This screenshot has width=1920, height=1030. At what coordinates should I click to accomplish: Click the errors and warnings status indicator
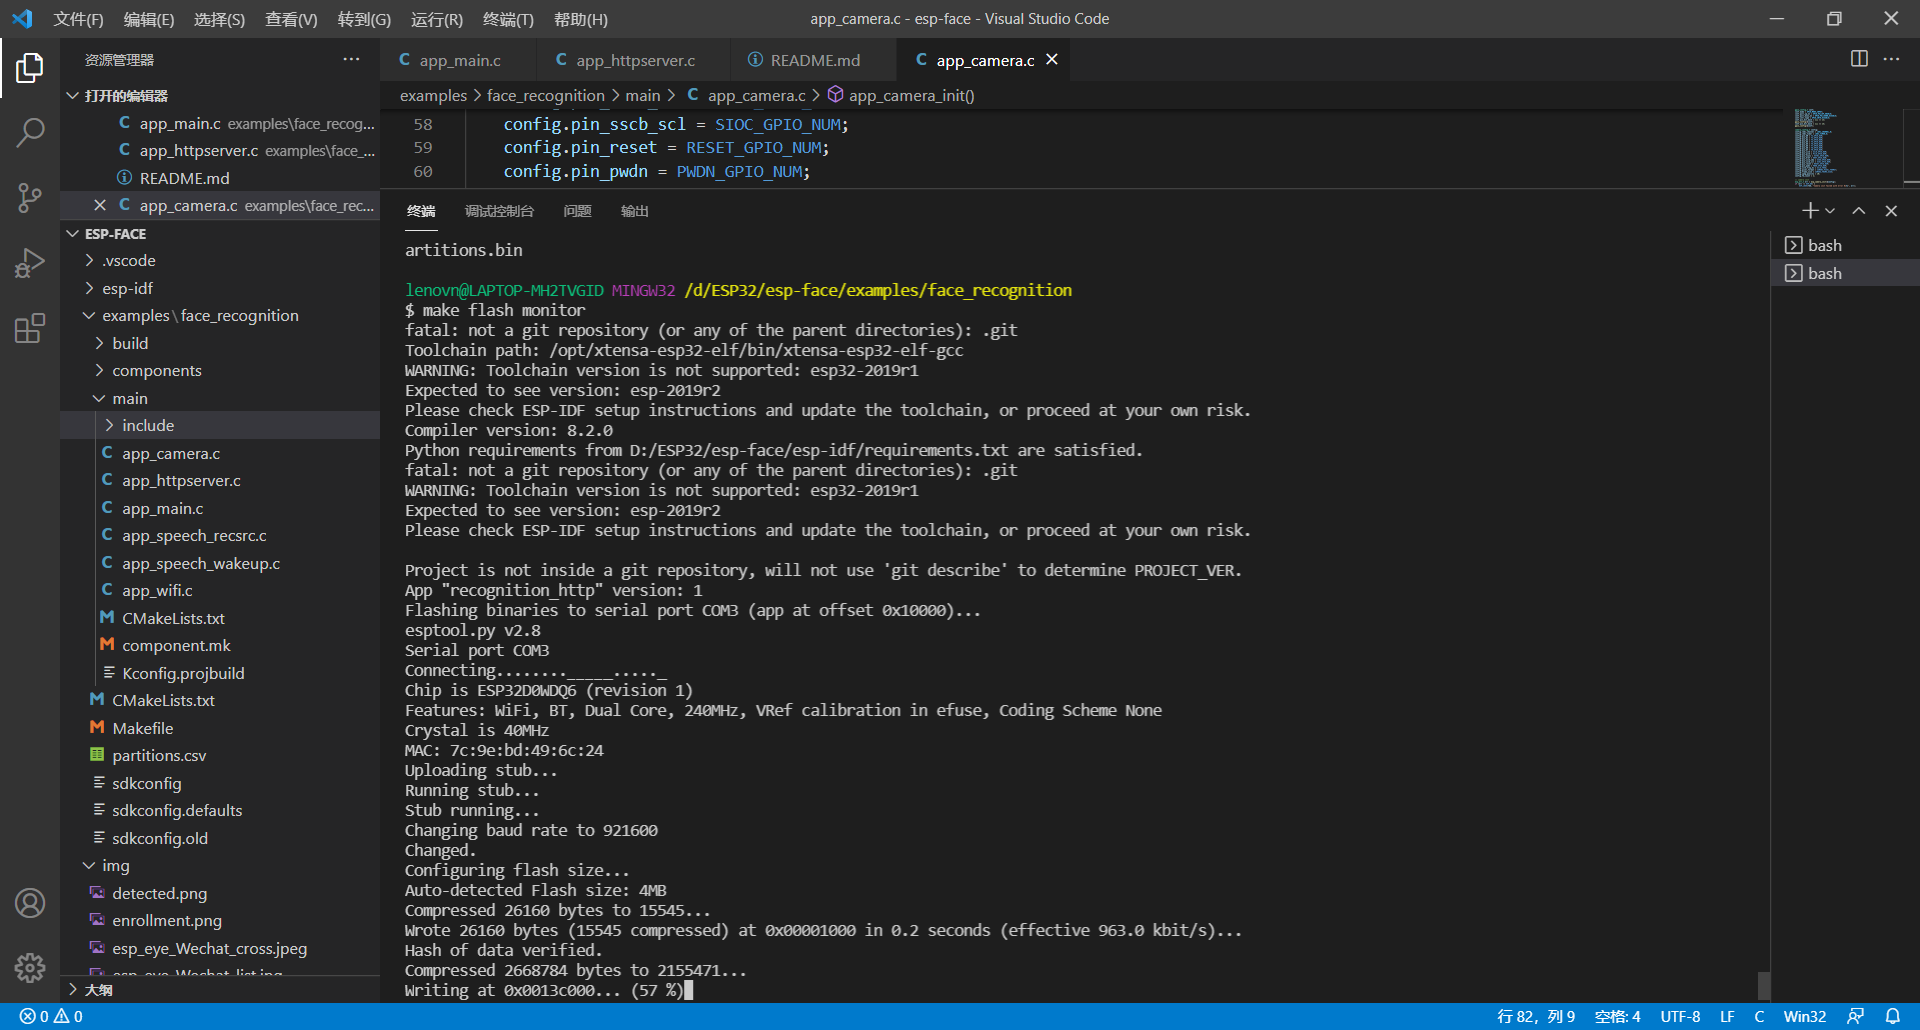[x=51, y=1016]
